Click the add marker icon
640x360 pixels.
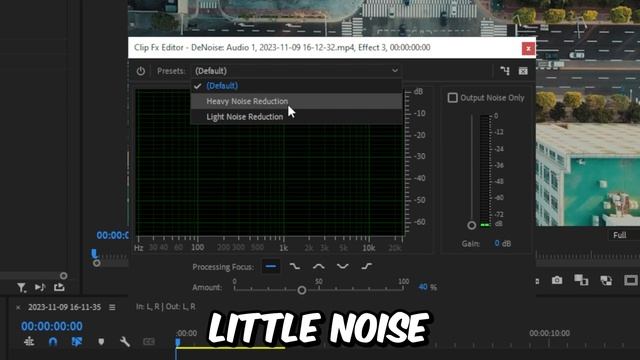pos(101,342)
